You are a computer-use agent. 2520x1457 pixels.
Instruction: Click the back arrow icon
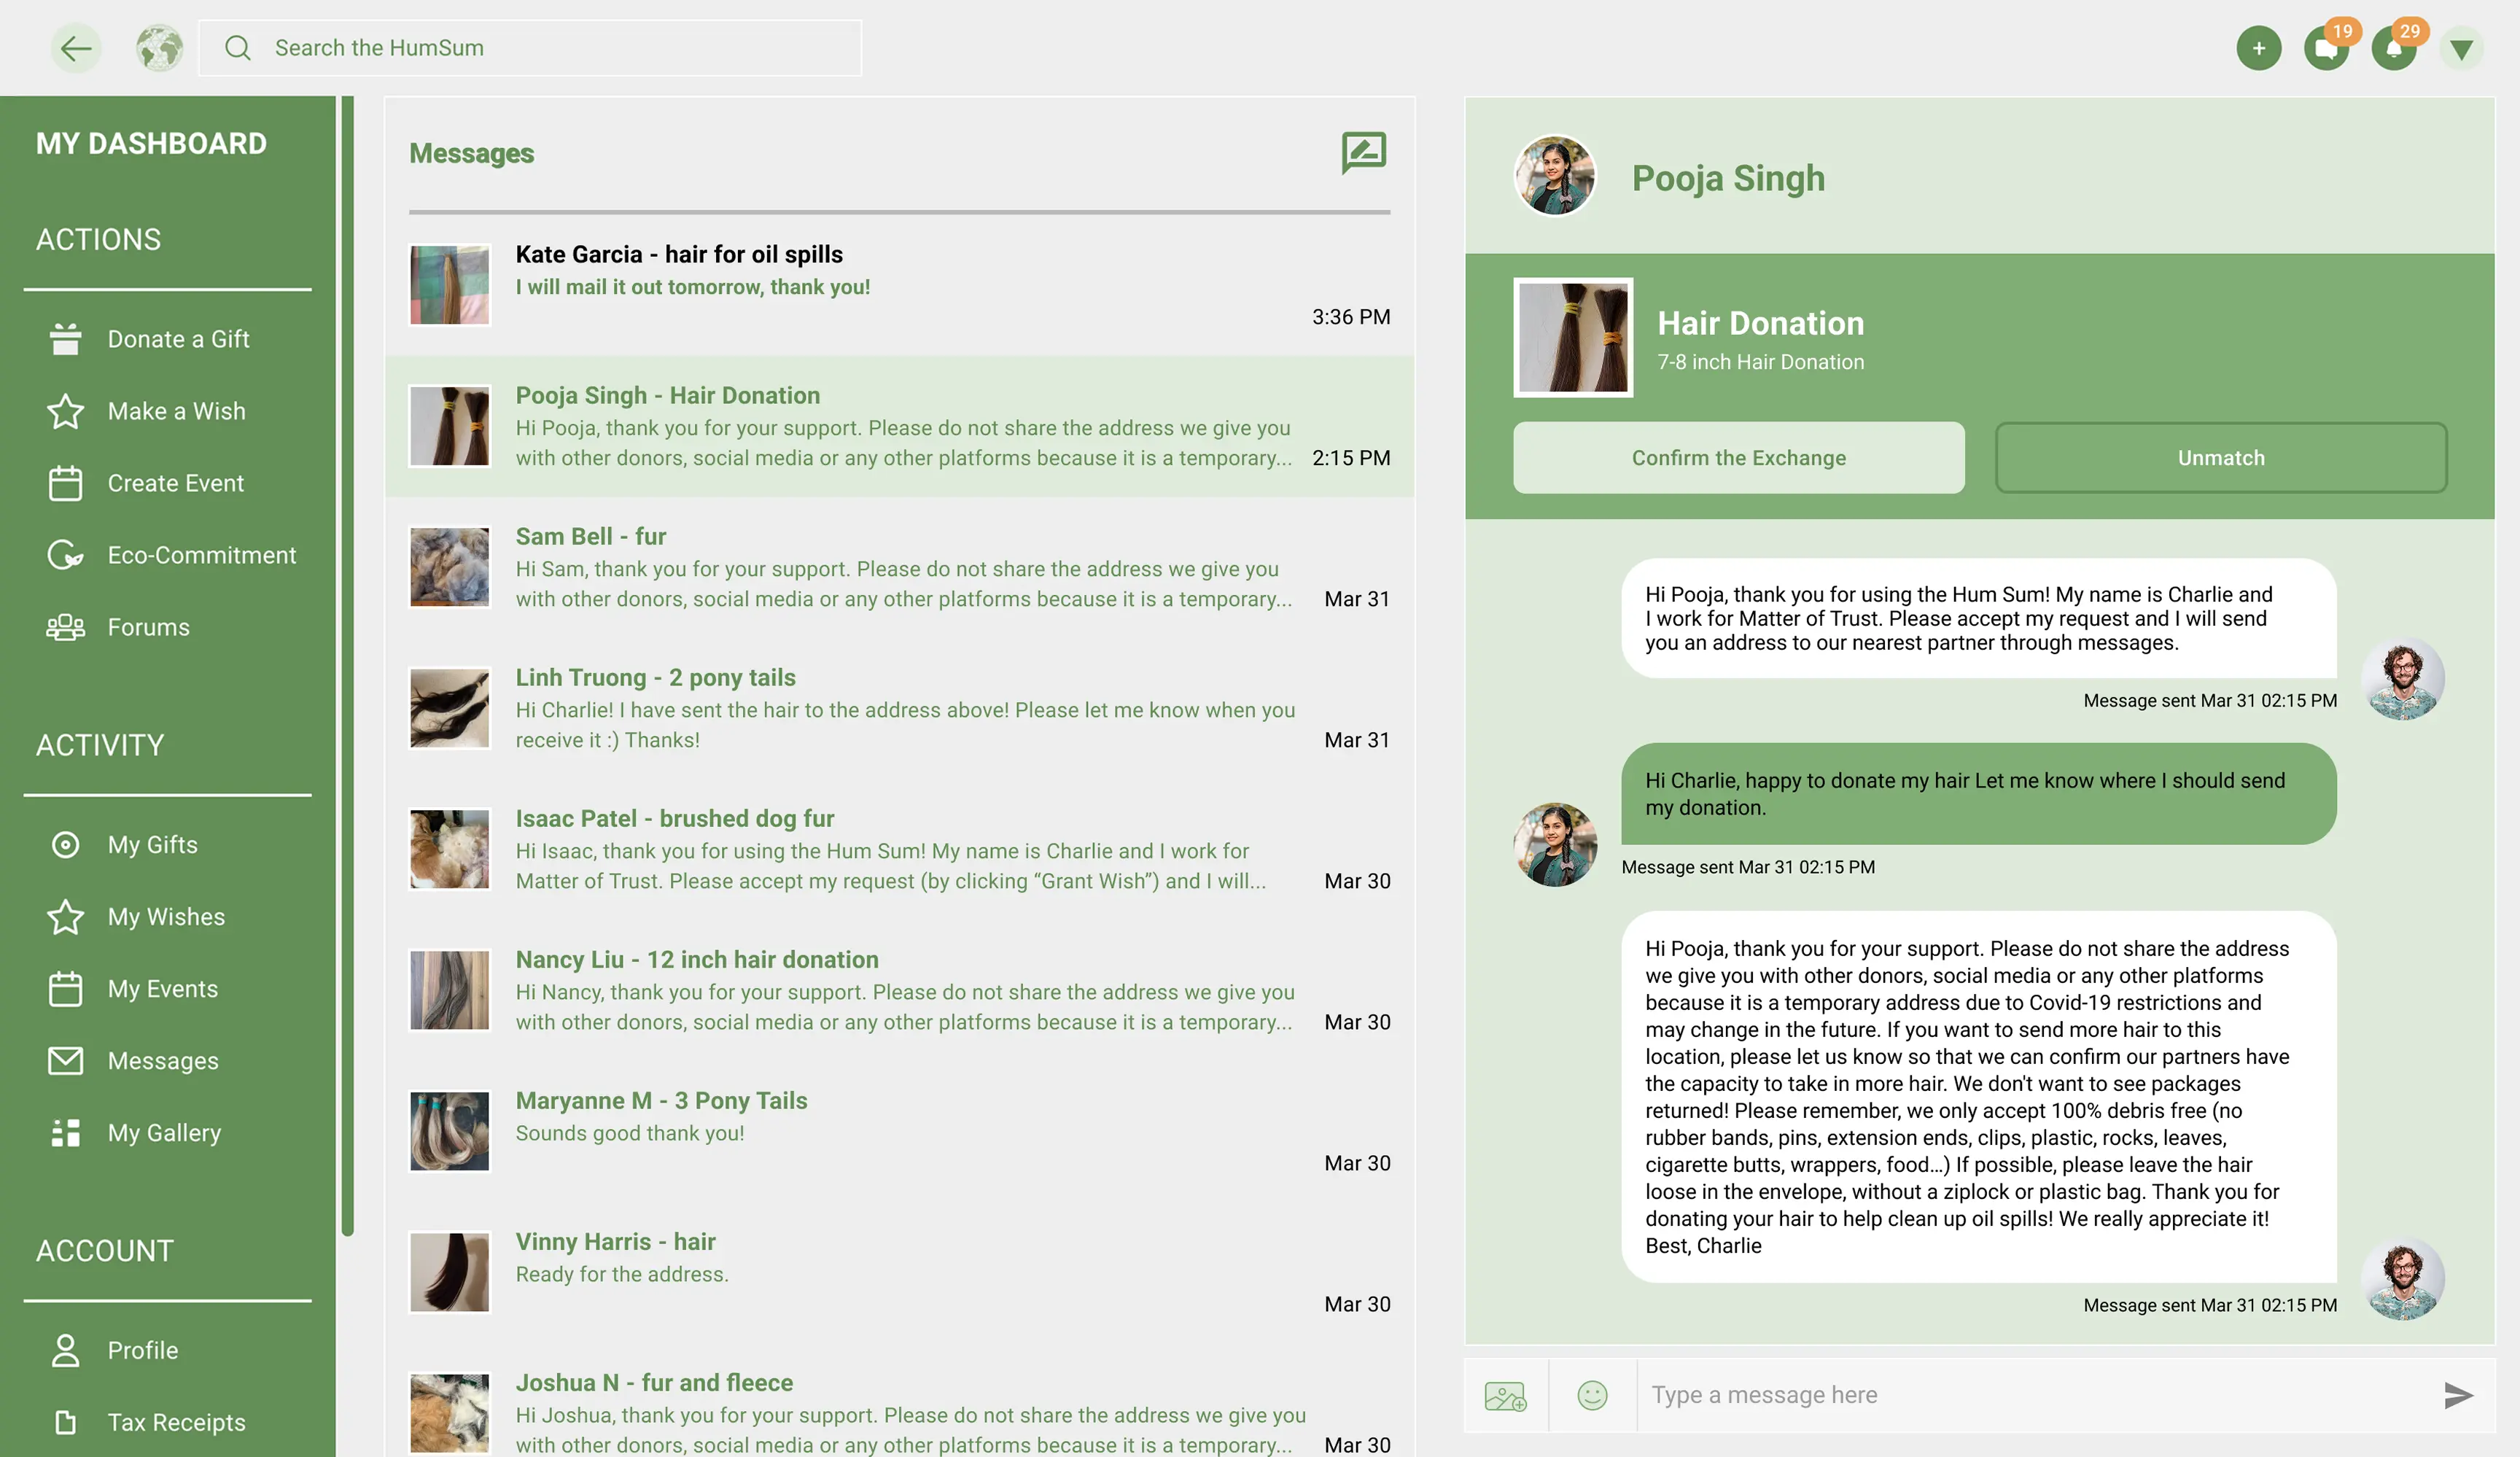point(76,48)
